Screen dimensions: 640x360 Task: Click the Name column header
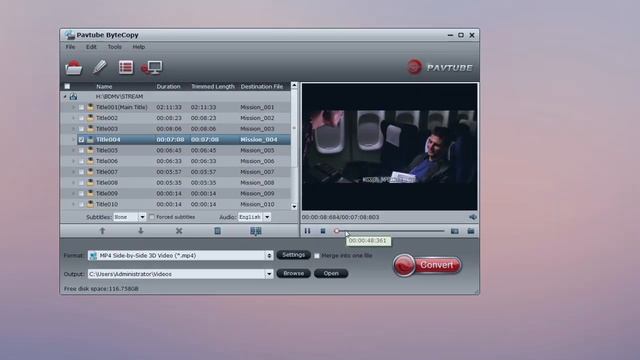[x=104, y=87]
